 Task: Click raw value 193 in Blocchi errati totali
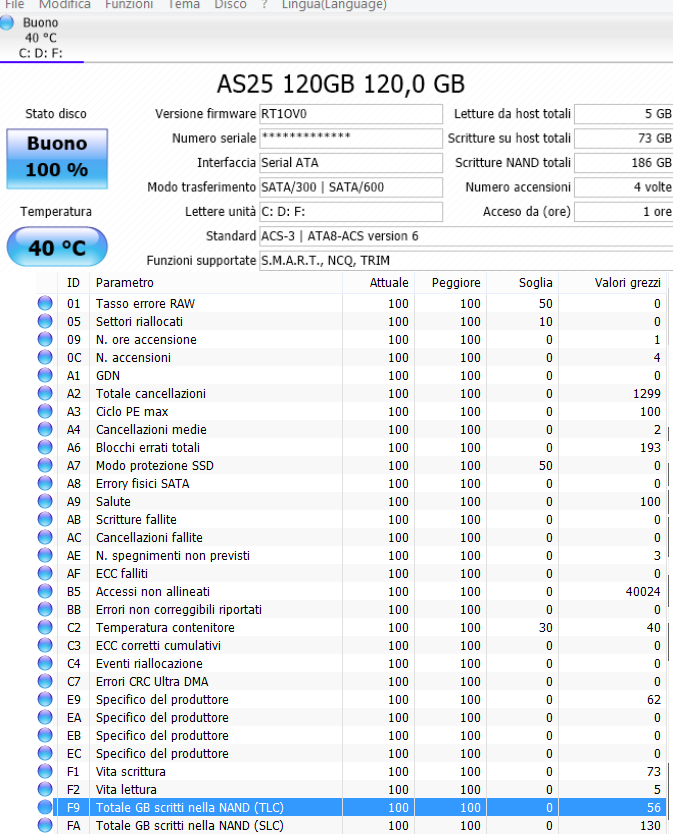tap(650, 447)
